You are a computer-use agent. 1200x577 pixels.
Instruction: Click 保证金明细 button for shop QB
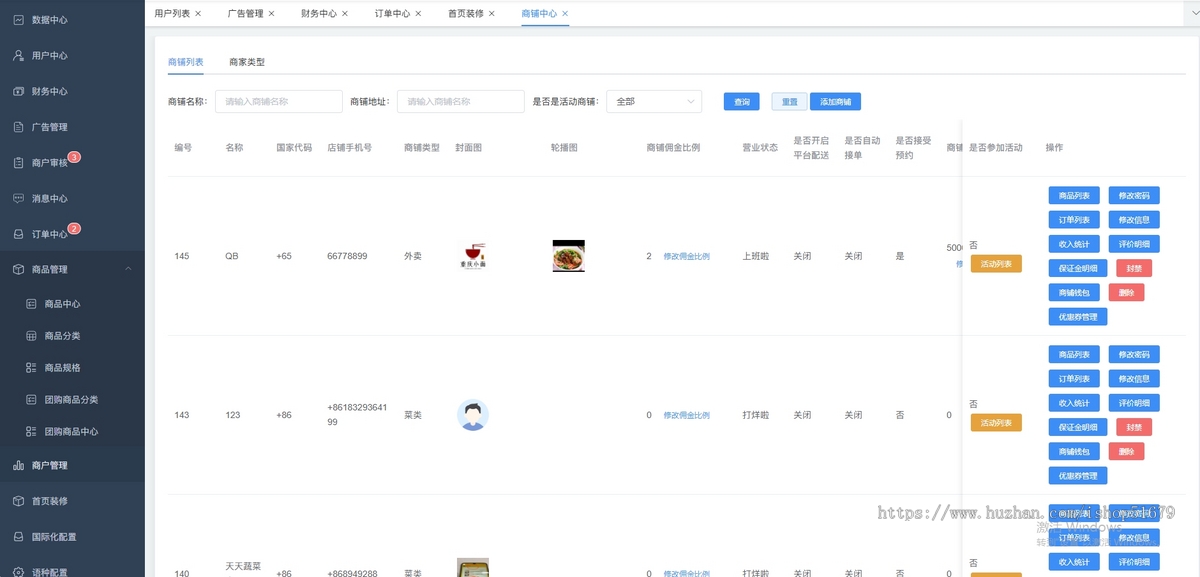pos(1078,268)
